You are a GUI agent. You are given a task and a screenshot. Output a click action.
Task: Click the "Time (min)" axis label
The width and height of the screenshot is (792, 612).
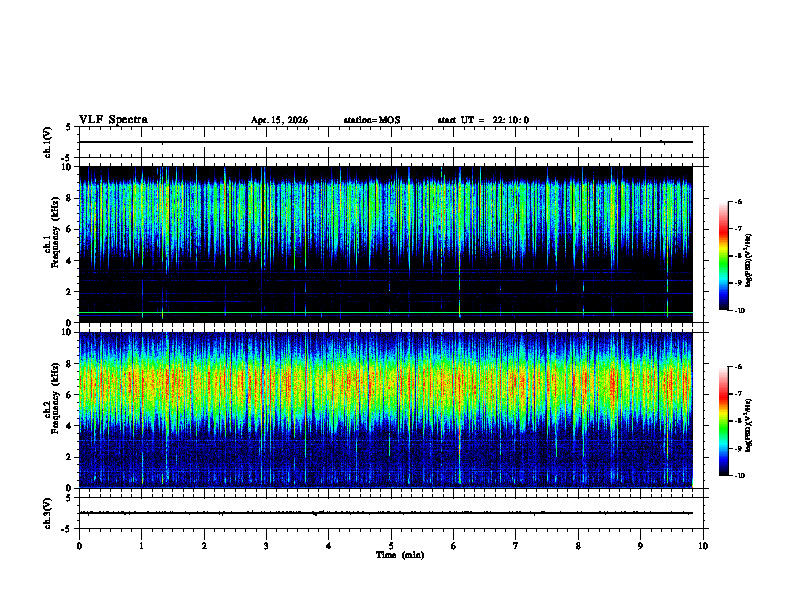tap(400, 555)
